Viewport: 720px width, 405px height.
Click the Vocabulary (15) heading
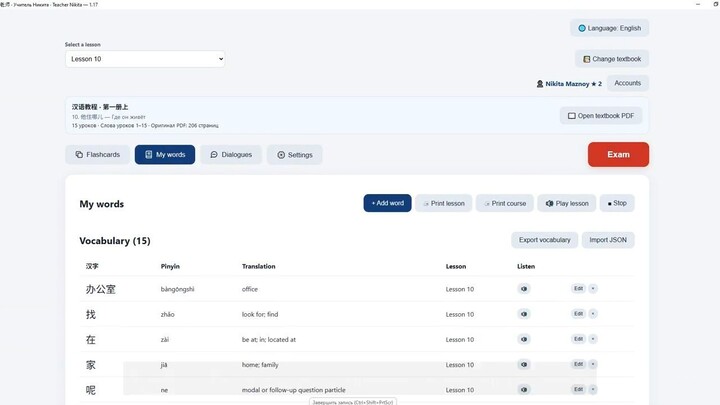[x=115, y=241]
